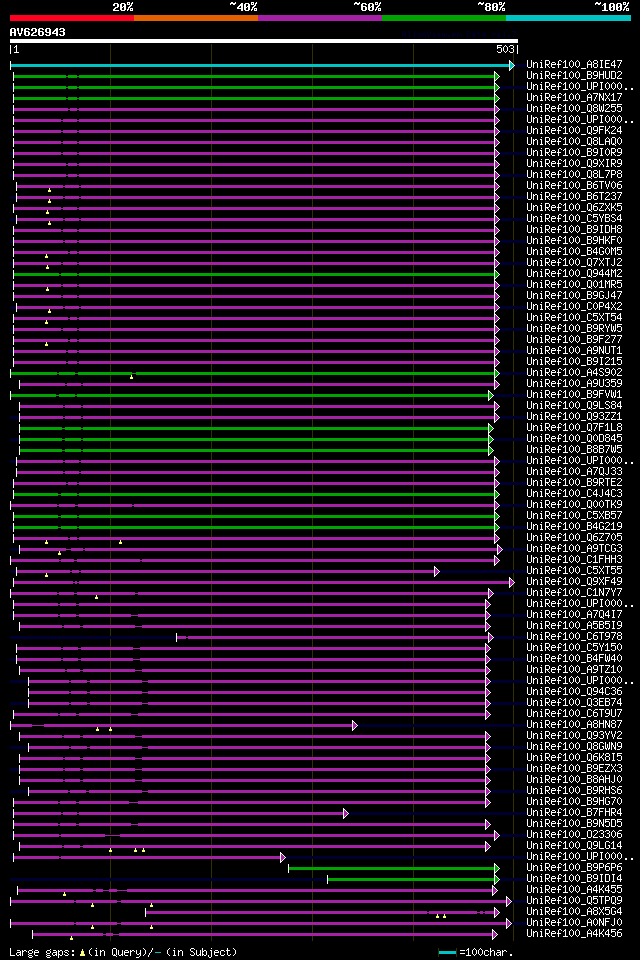Select the UniRef100_B6T237 label
Viewport: 640px width, 960px height.
(574, 197)
